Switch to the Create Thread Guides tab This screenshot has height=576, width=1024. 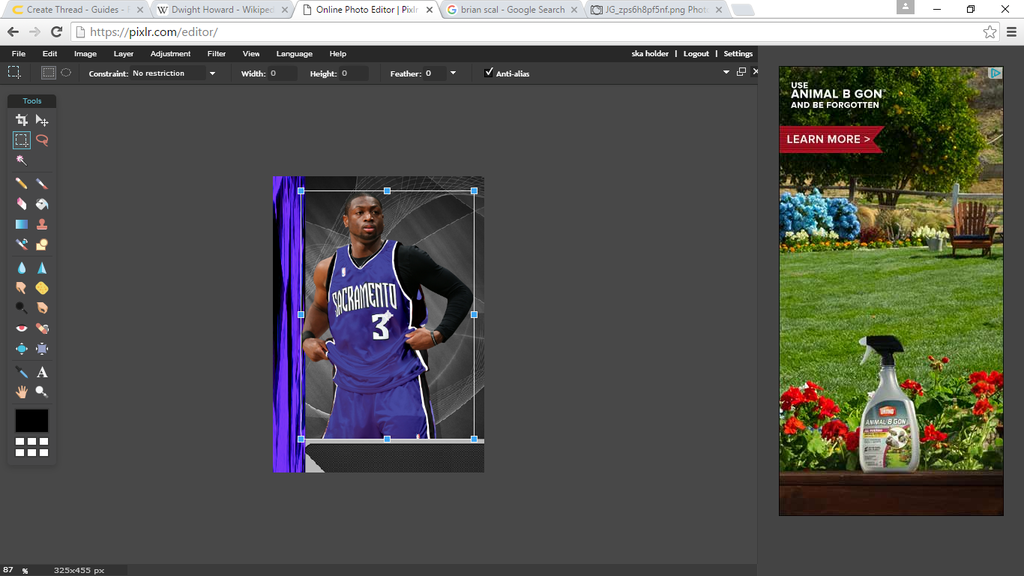pyautogui.click(x=77, y=10)
